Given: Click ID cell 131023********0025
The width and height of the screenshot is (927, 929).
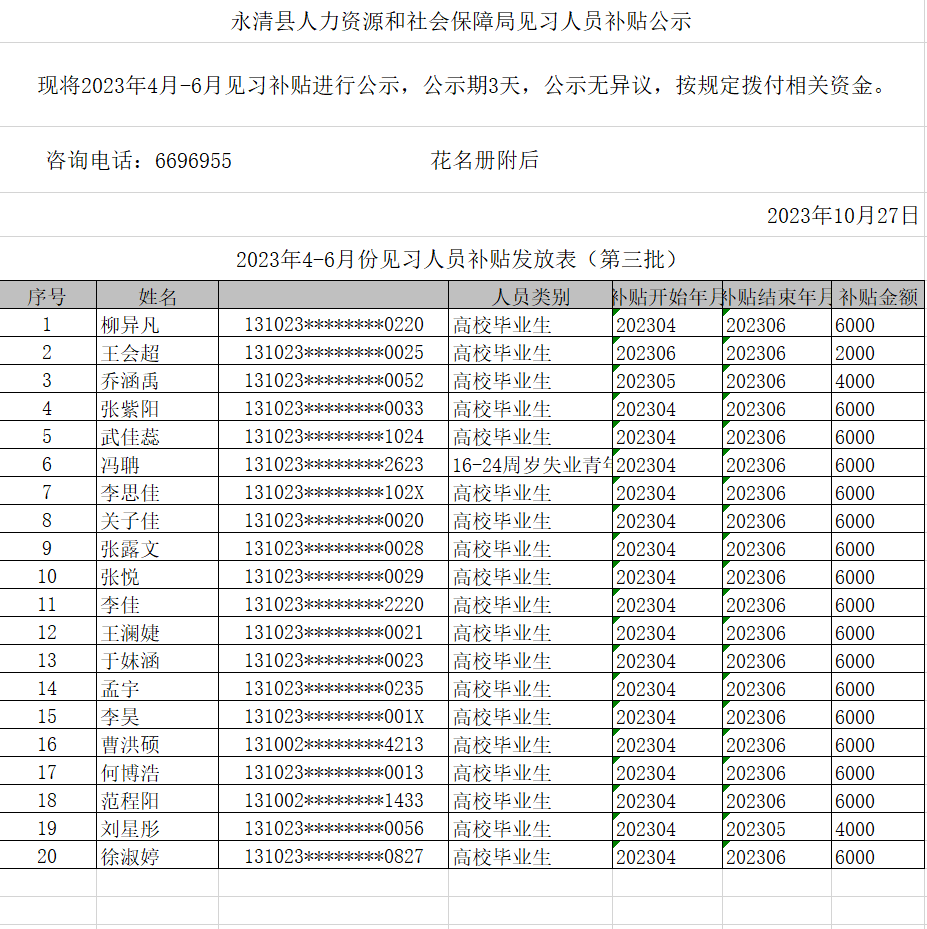Looking at the screenshot, I should [x=333, y=352].
